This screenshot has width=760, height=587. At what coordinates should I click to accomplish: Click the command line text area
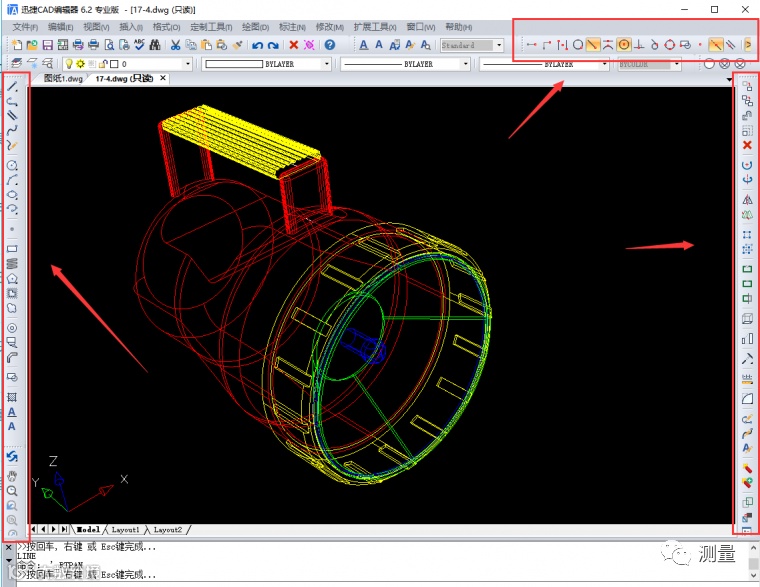coord(378,561)
